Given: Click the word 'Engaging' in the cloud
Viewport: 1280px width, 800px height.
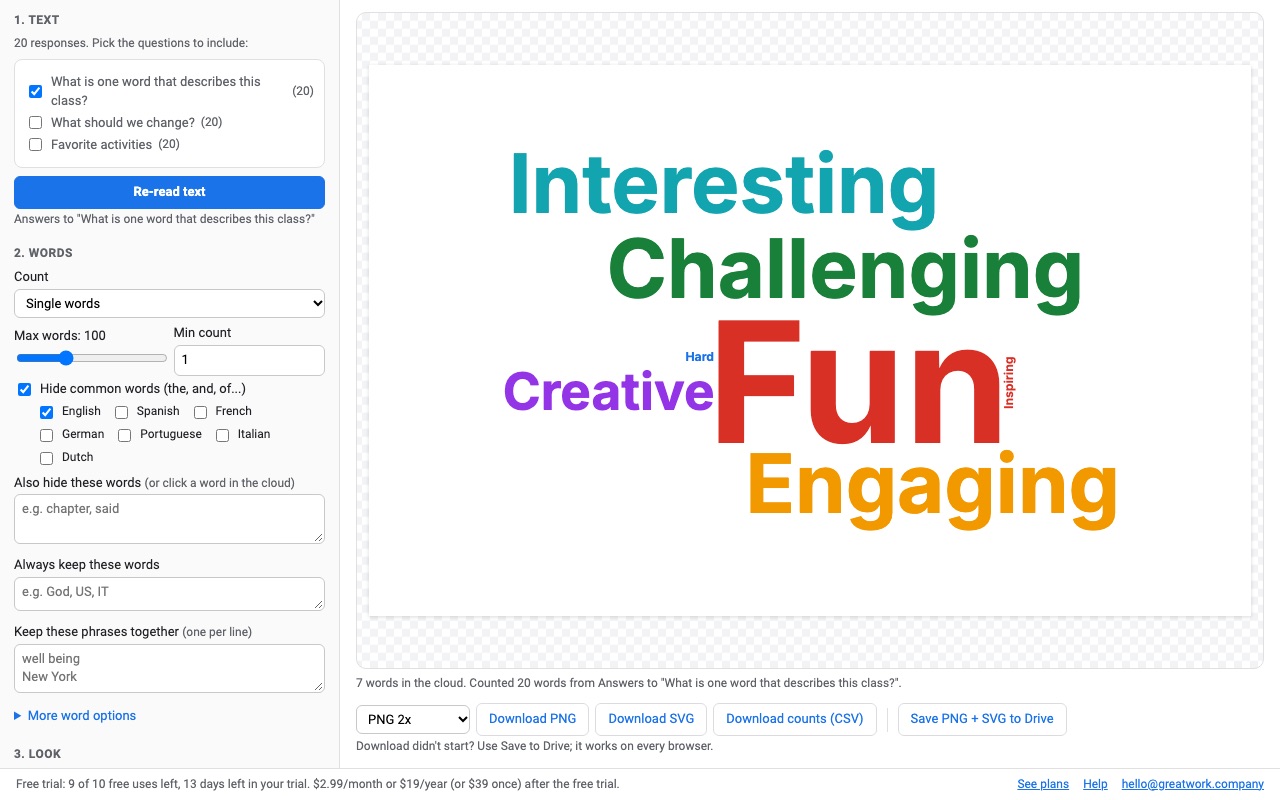Looking at the screenshot, I should pyautogui.click(x=932, y=491).
